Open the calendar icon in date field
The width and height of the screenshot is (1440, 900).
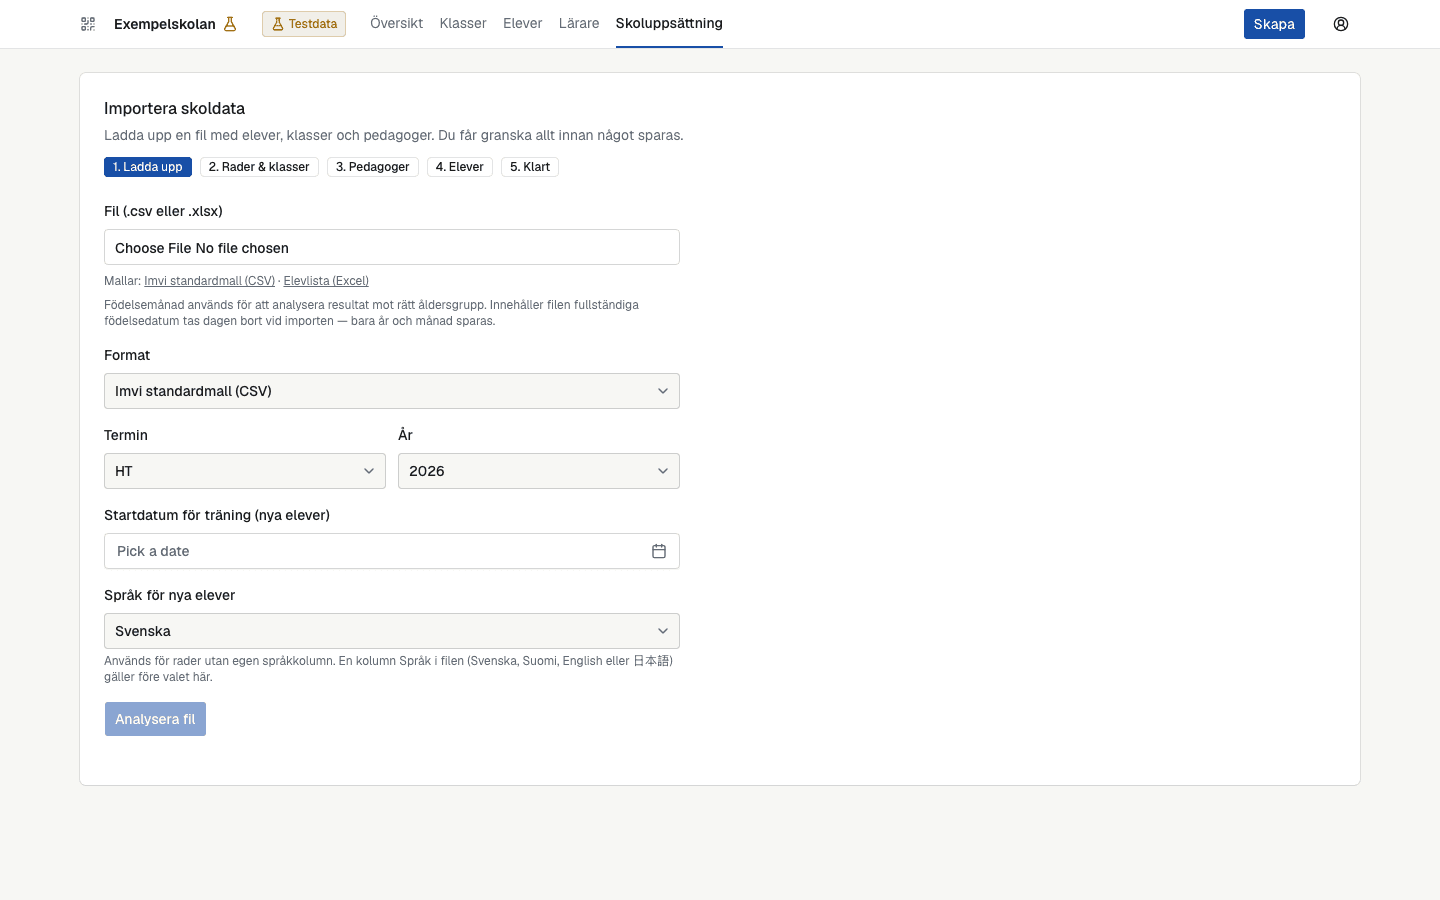659,551
